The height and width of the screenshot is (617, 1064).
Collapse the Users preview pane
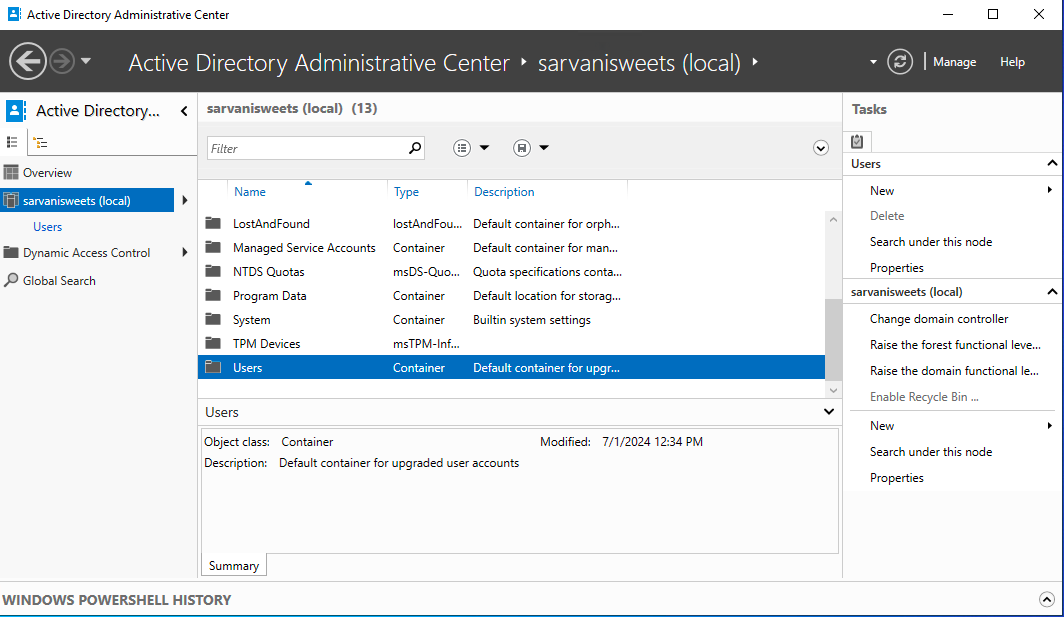tap(829, 411)
